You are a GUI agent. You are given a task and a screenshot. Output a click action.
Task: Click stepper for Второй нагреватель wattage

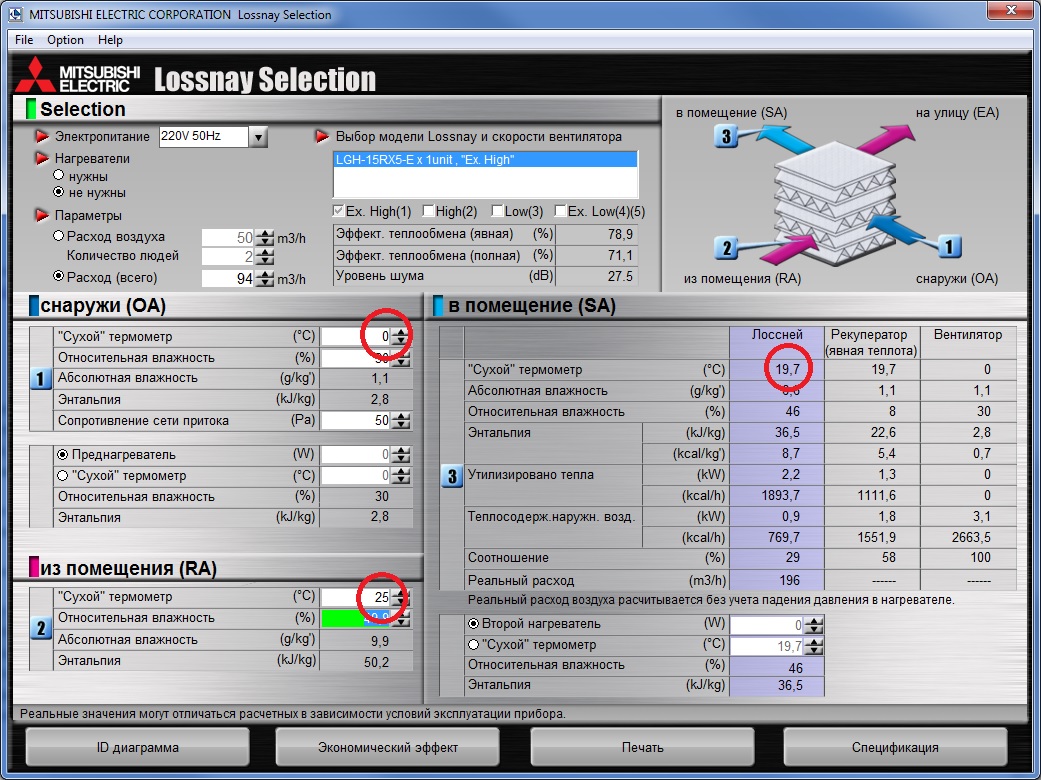click(813, 625)
